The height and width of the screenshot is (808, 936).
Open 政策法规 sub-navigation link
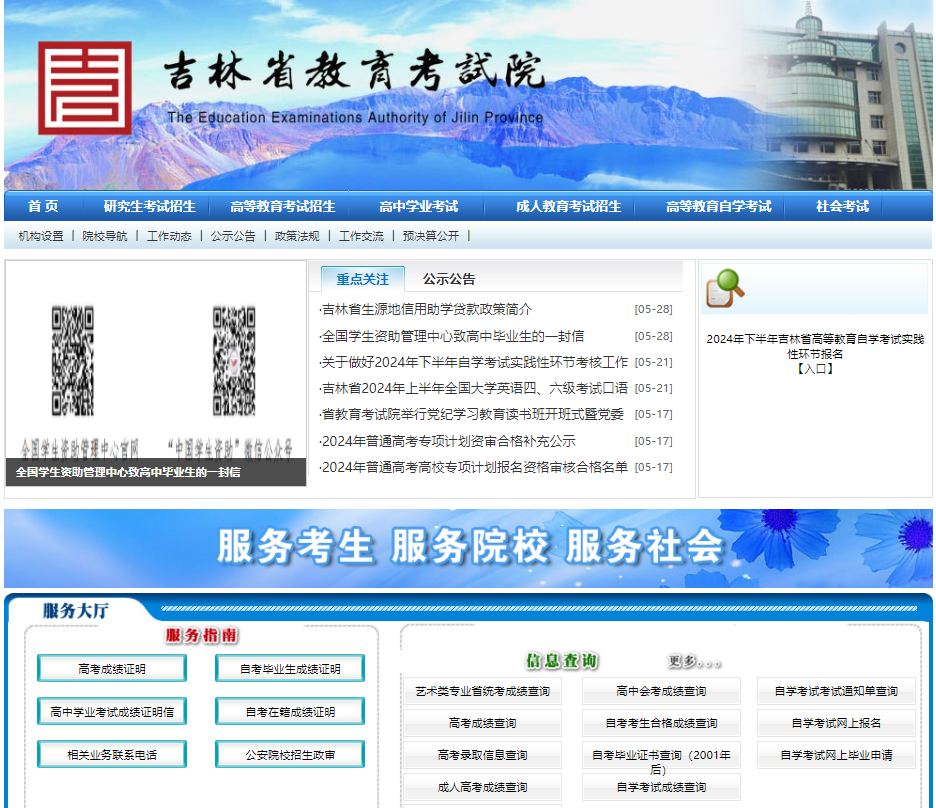click(297, 236)
